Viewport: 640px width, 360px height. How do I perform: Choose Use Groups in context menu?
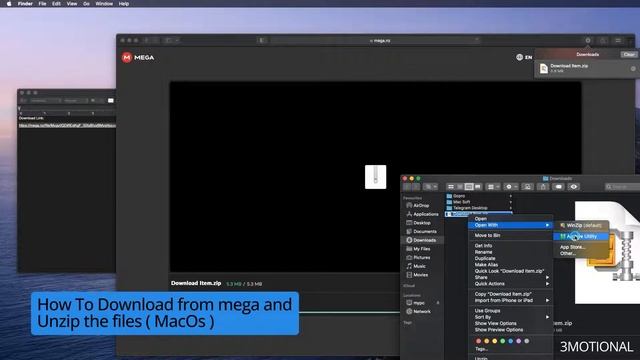pyautogui.click(x=510, y=311)
